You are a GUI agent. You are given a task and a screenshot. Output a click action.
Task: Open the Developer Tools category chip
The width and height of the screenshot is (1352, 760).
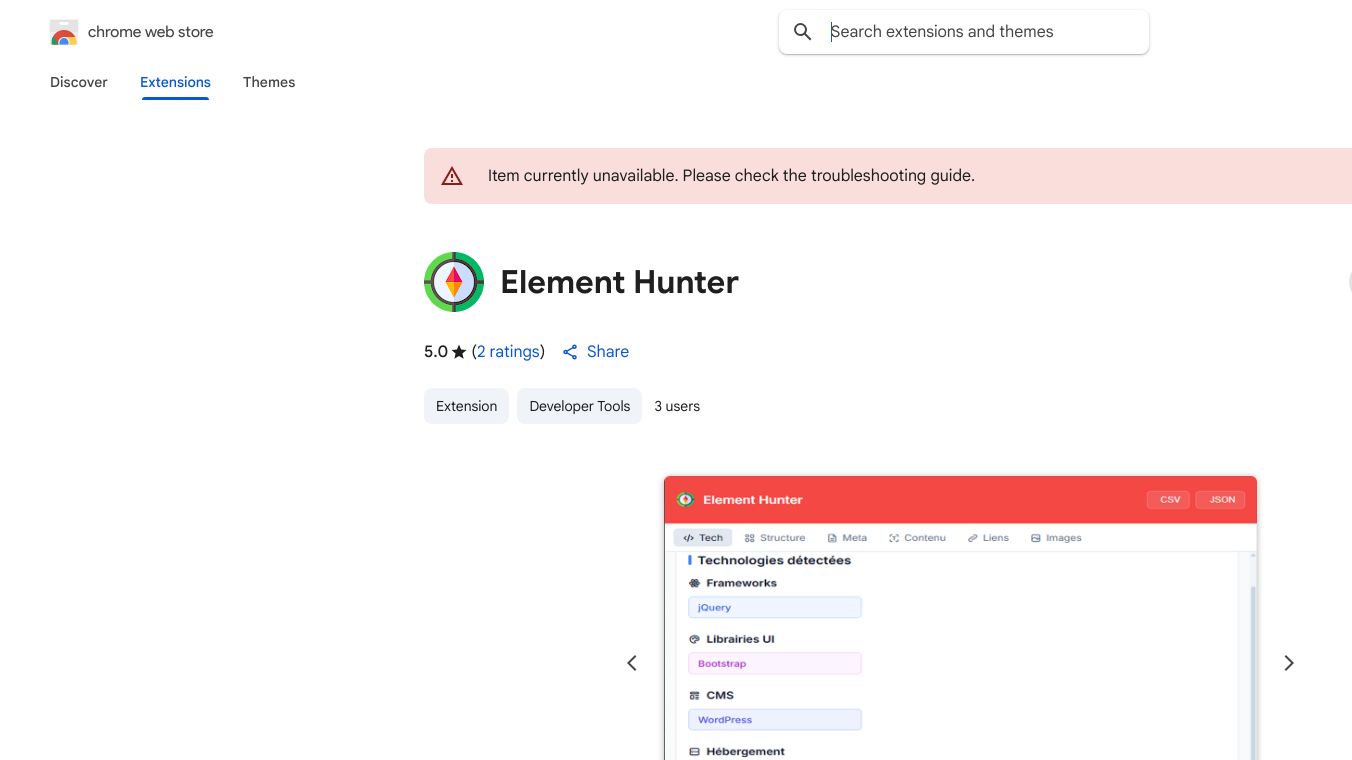coord(579,406)
